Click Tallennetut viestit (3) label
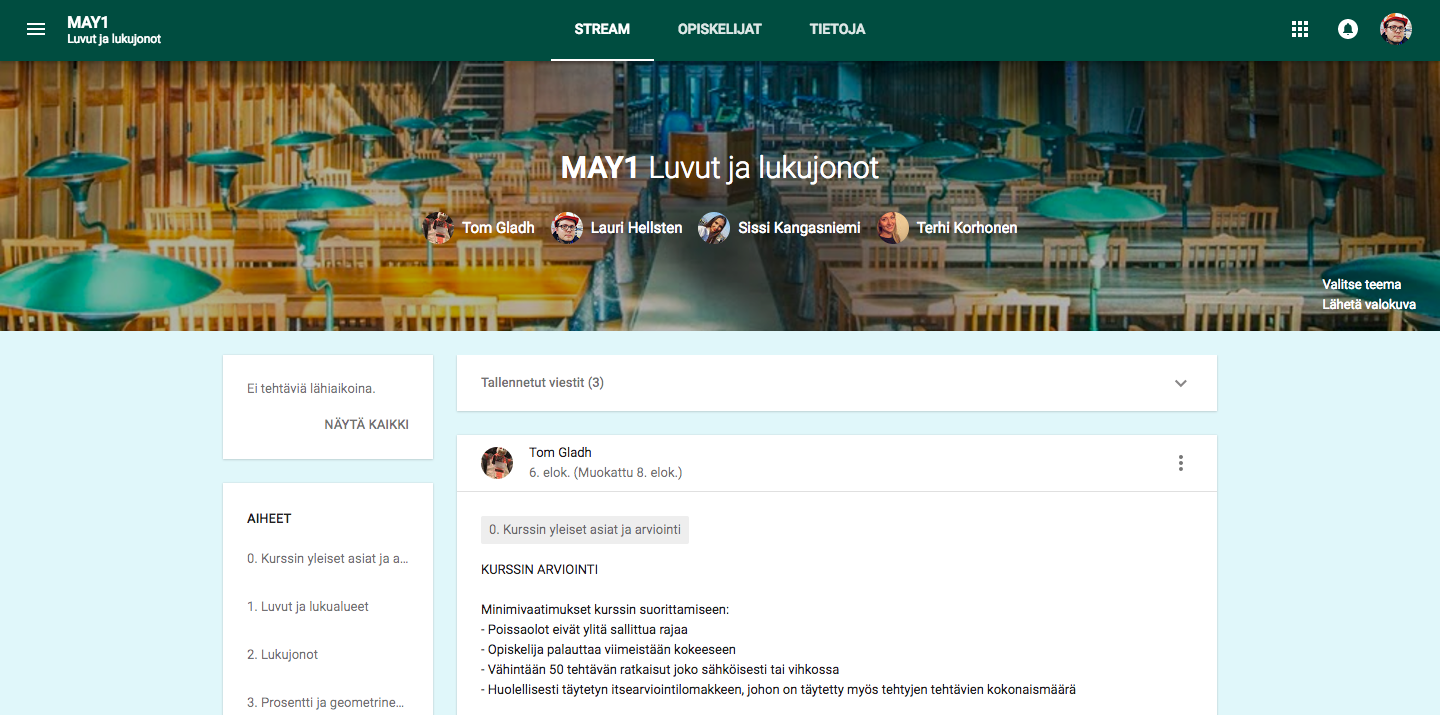Screen dimensions: 1440x715 (542, 383)
